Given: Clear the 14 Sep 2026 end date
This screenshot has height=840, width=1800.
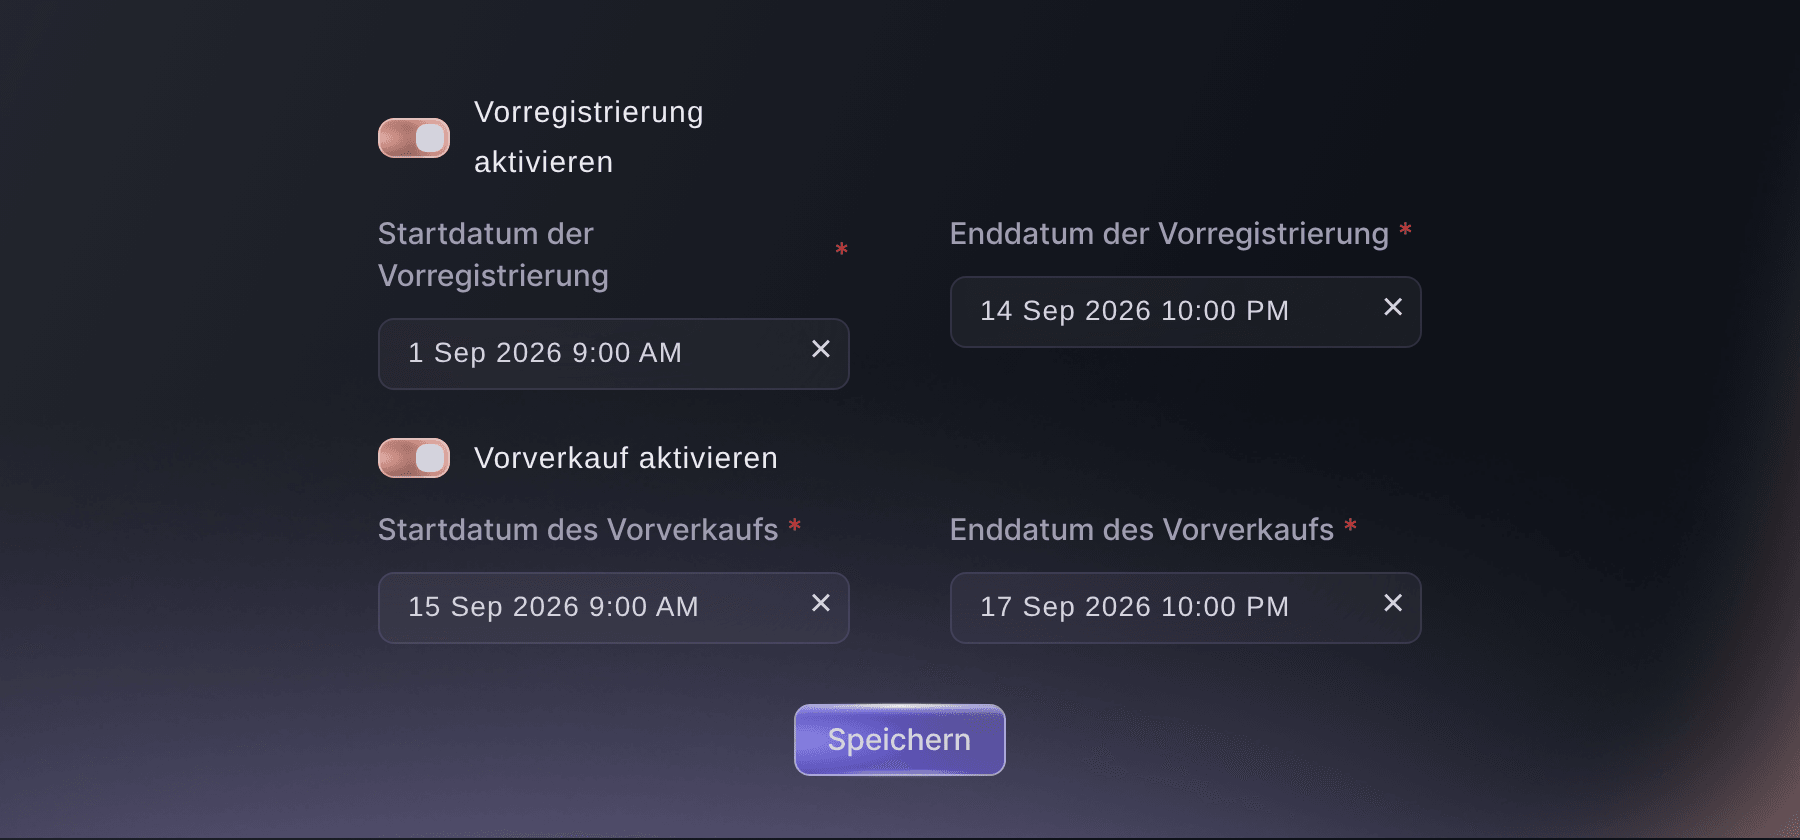Looking at the screenshot, I should 1393,307.
